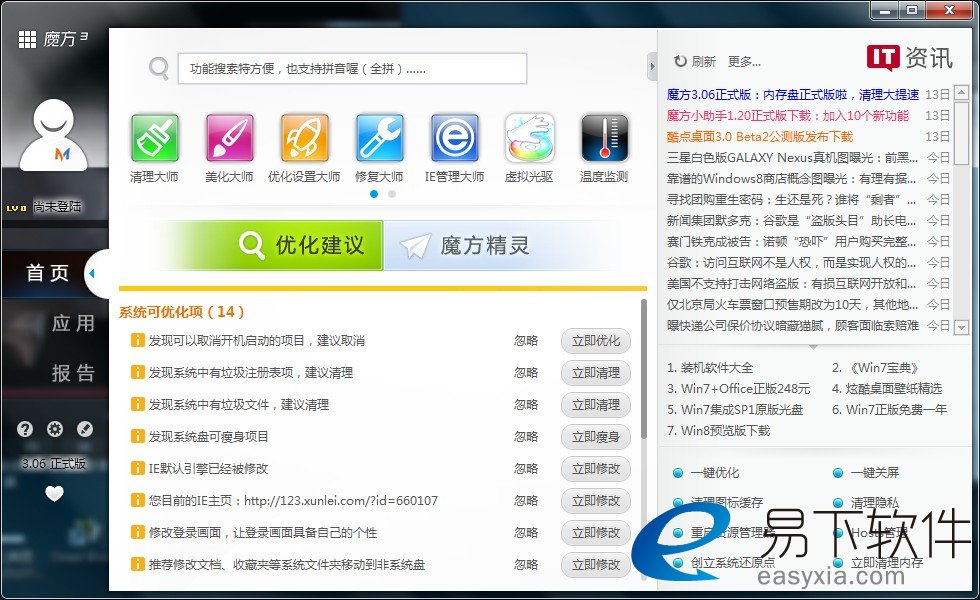Click 尚未登陆 login status text

pyautogui.click(x=57, y=207)
